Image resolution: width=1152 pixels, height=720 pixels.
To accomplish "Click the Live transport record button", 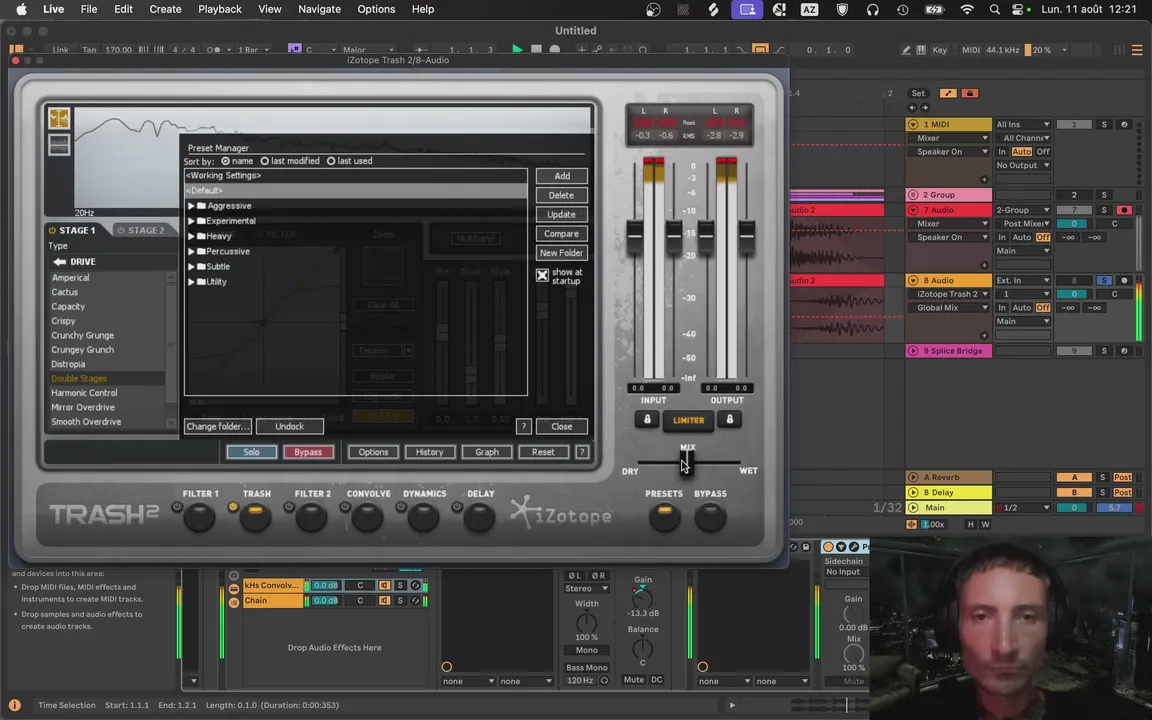I will coord(555,49).
